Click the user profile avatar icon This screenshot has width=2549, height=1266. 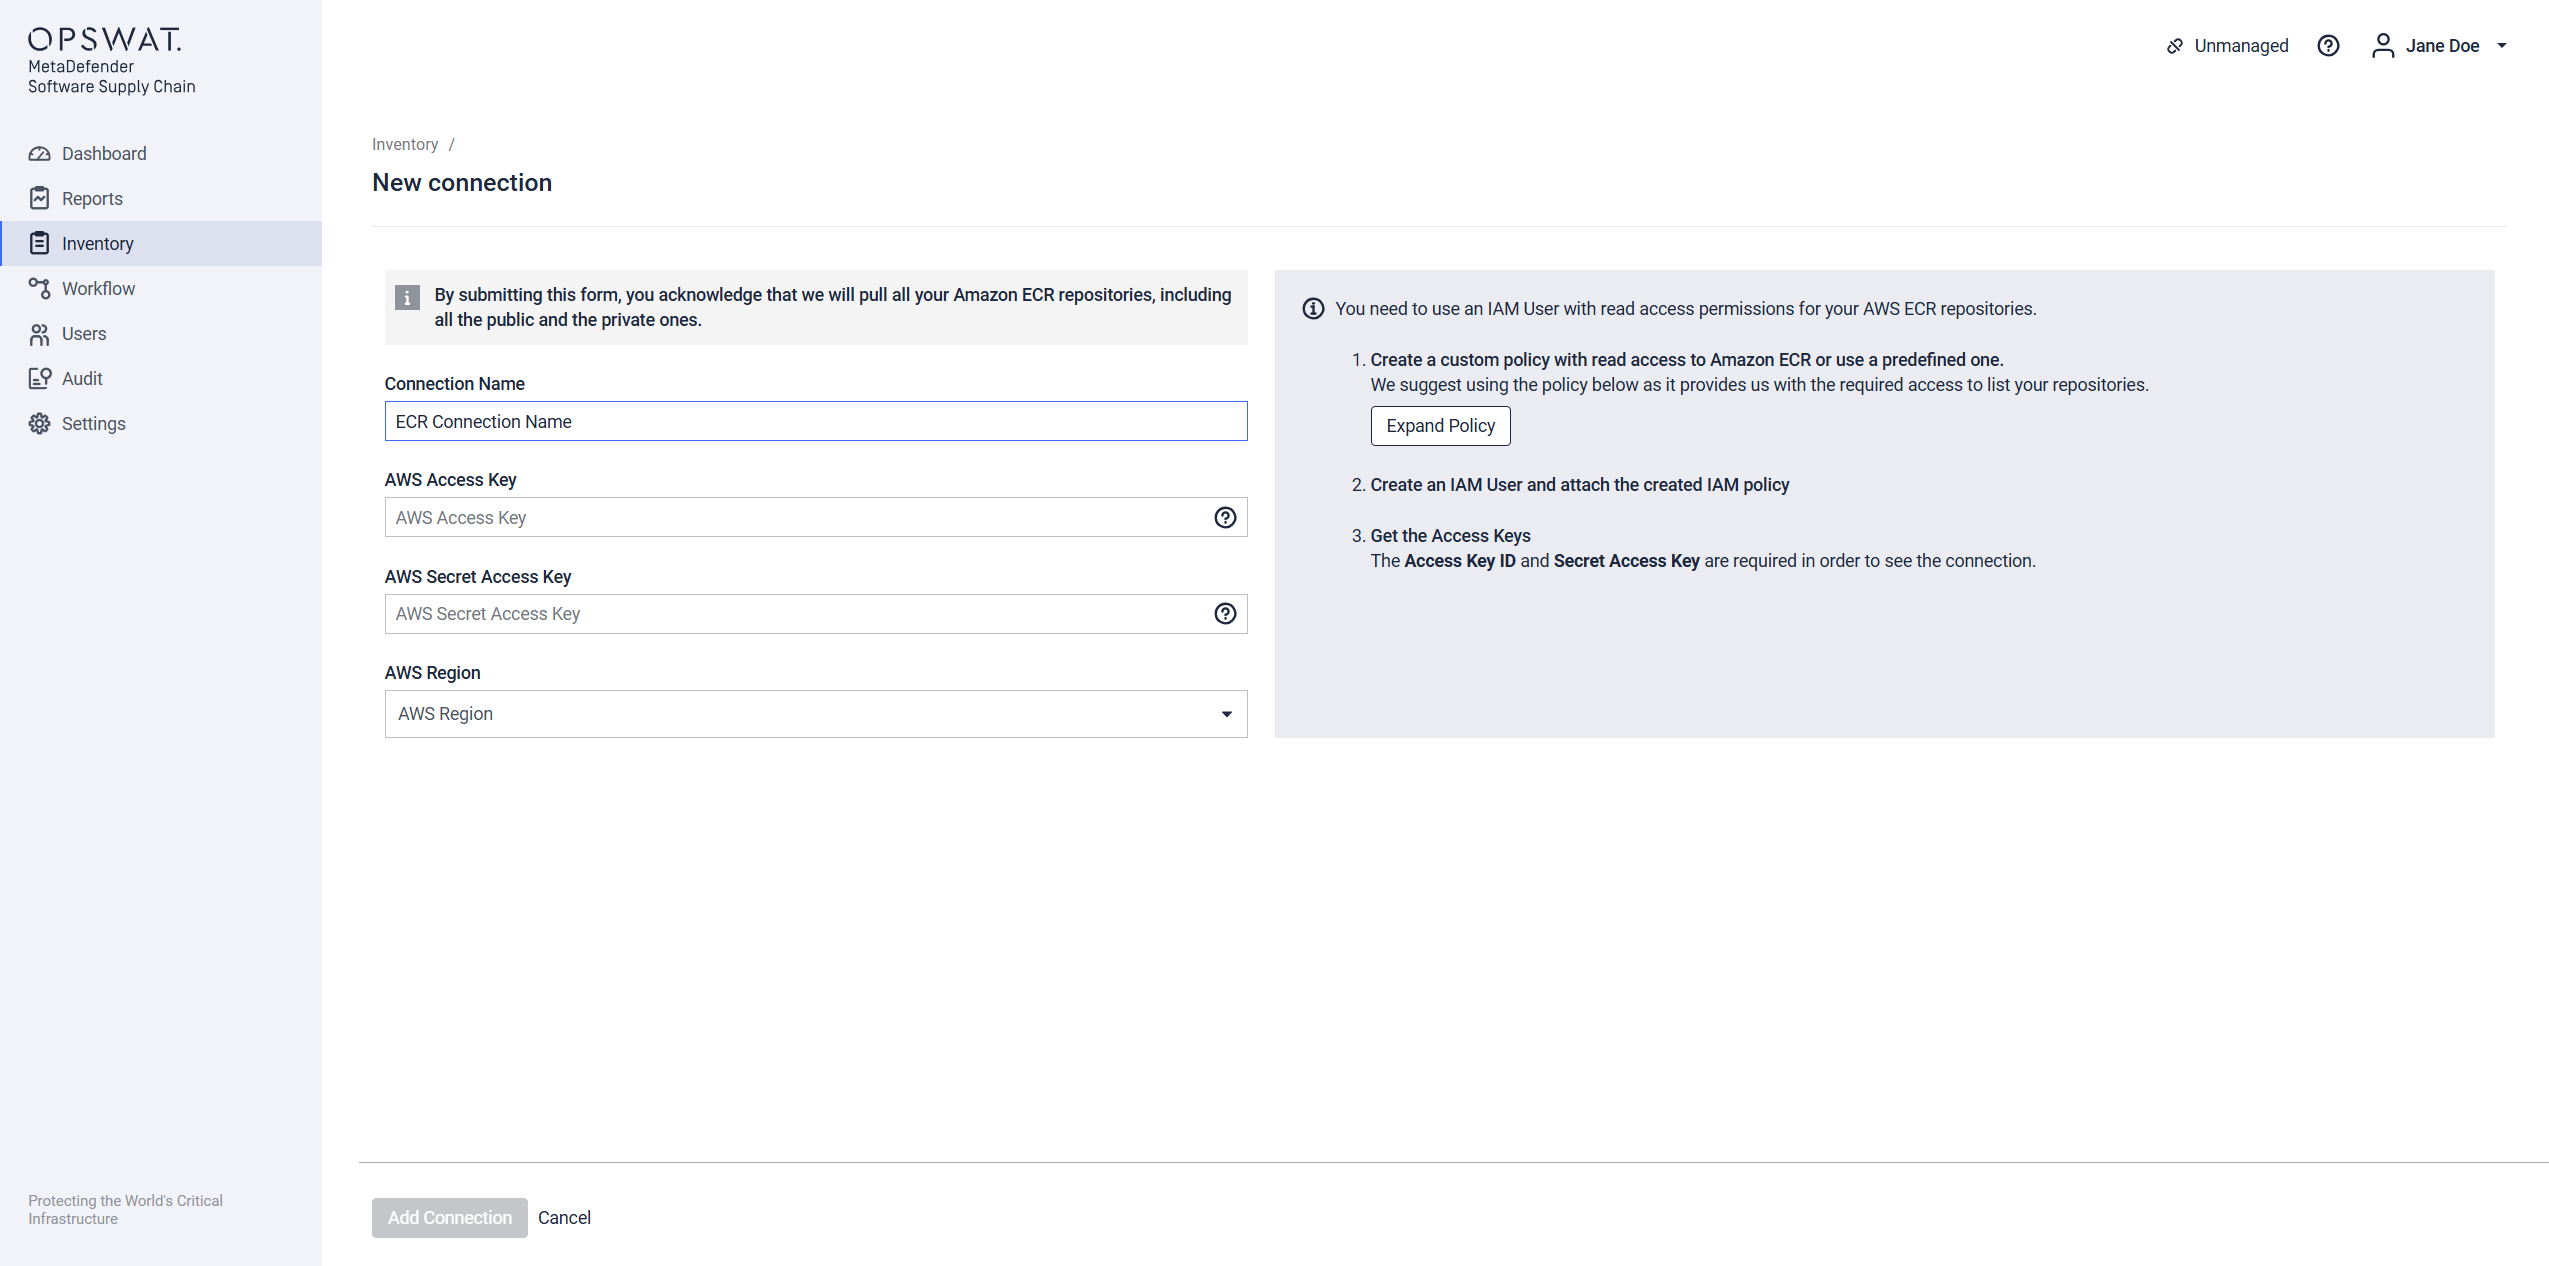pos(2383,46)
